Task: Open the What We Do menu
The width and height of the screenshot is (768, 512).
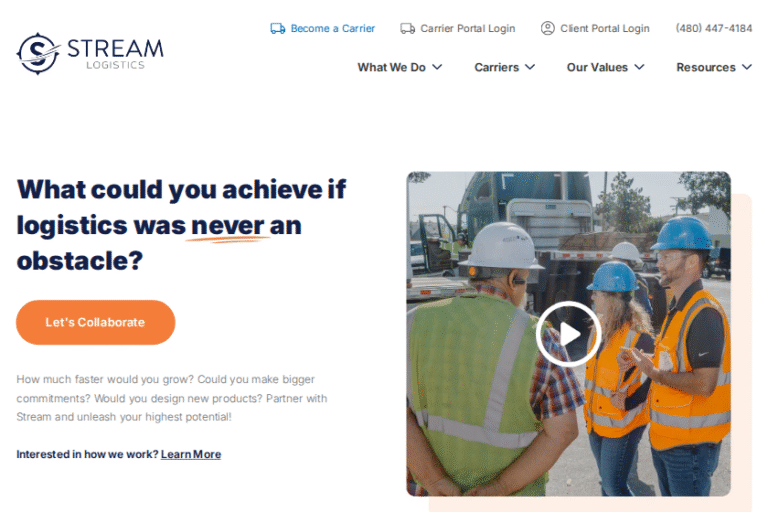Action: [x=391, y=67]
